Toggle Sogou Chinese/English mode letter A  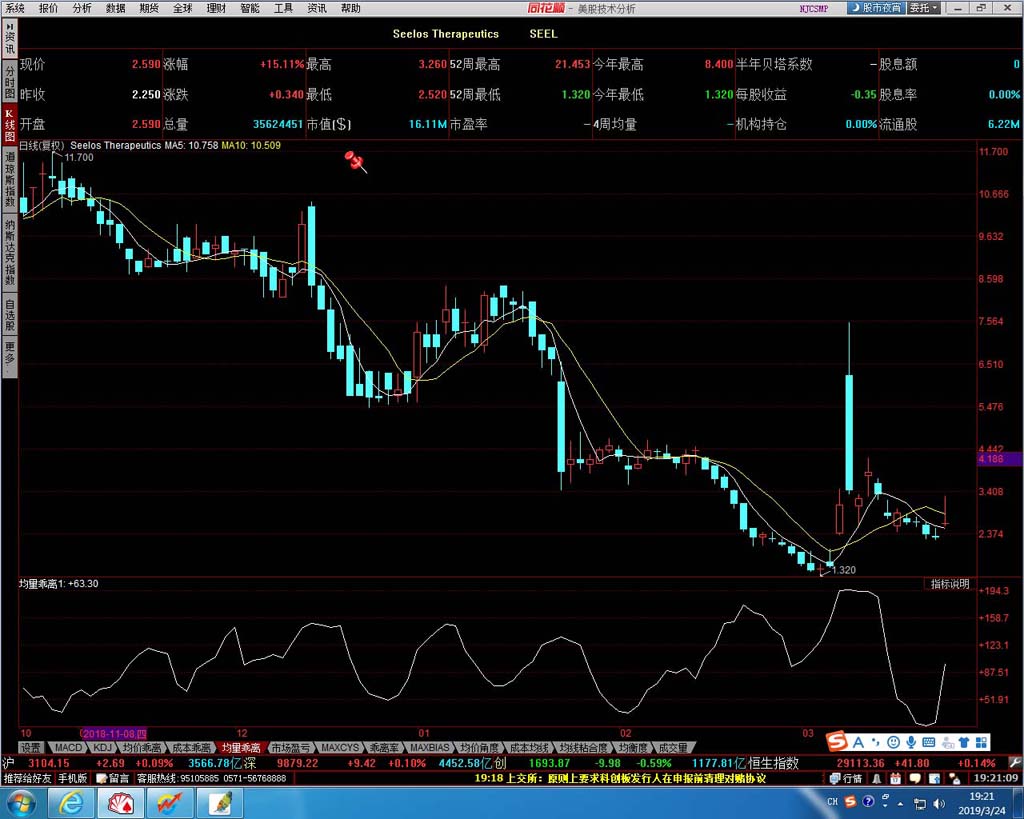pyautogui.click(x=858, y=743)
